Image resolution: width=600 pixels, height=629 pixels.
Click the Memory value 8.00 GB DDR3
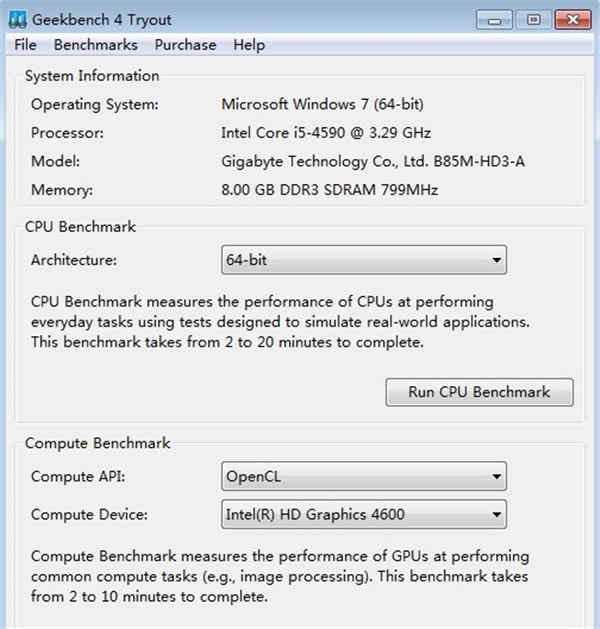329,190
